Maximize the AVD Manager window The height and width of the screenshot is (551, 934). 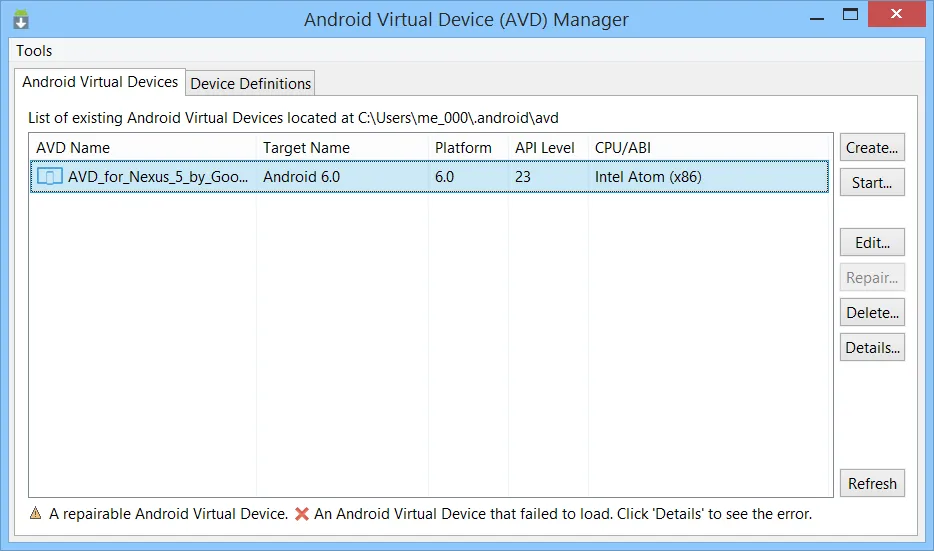pos(851,14)
